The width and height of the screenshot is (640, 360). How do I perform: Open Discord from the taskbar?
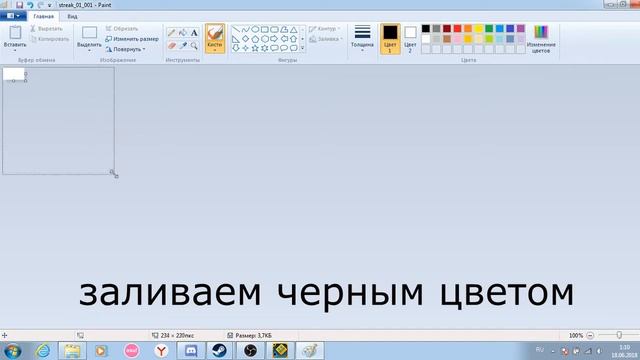(x=191, y=351)
